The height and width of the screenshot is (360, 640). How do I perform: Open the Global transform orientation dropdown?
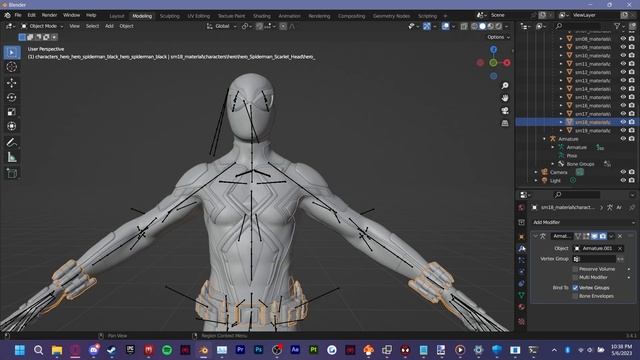pos(222,26)
